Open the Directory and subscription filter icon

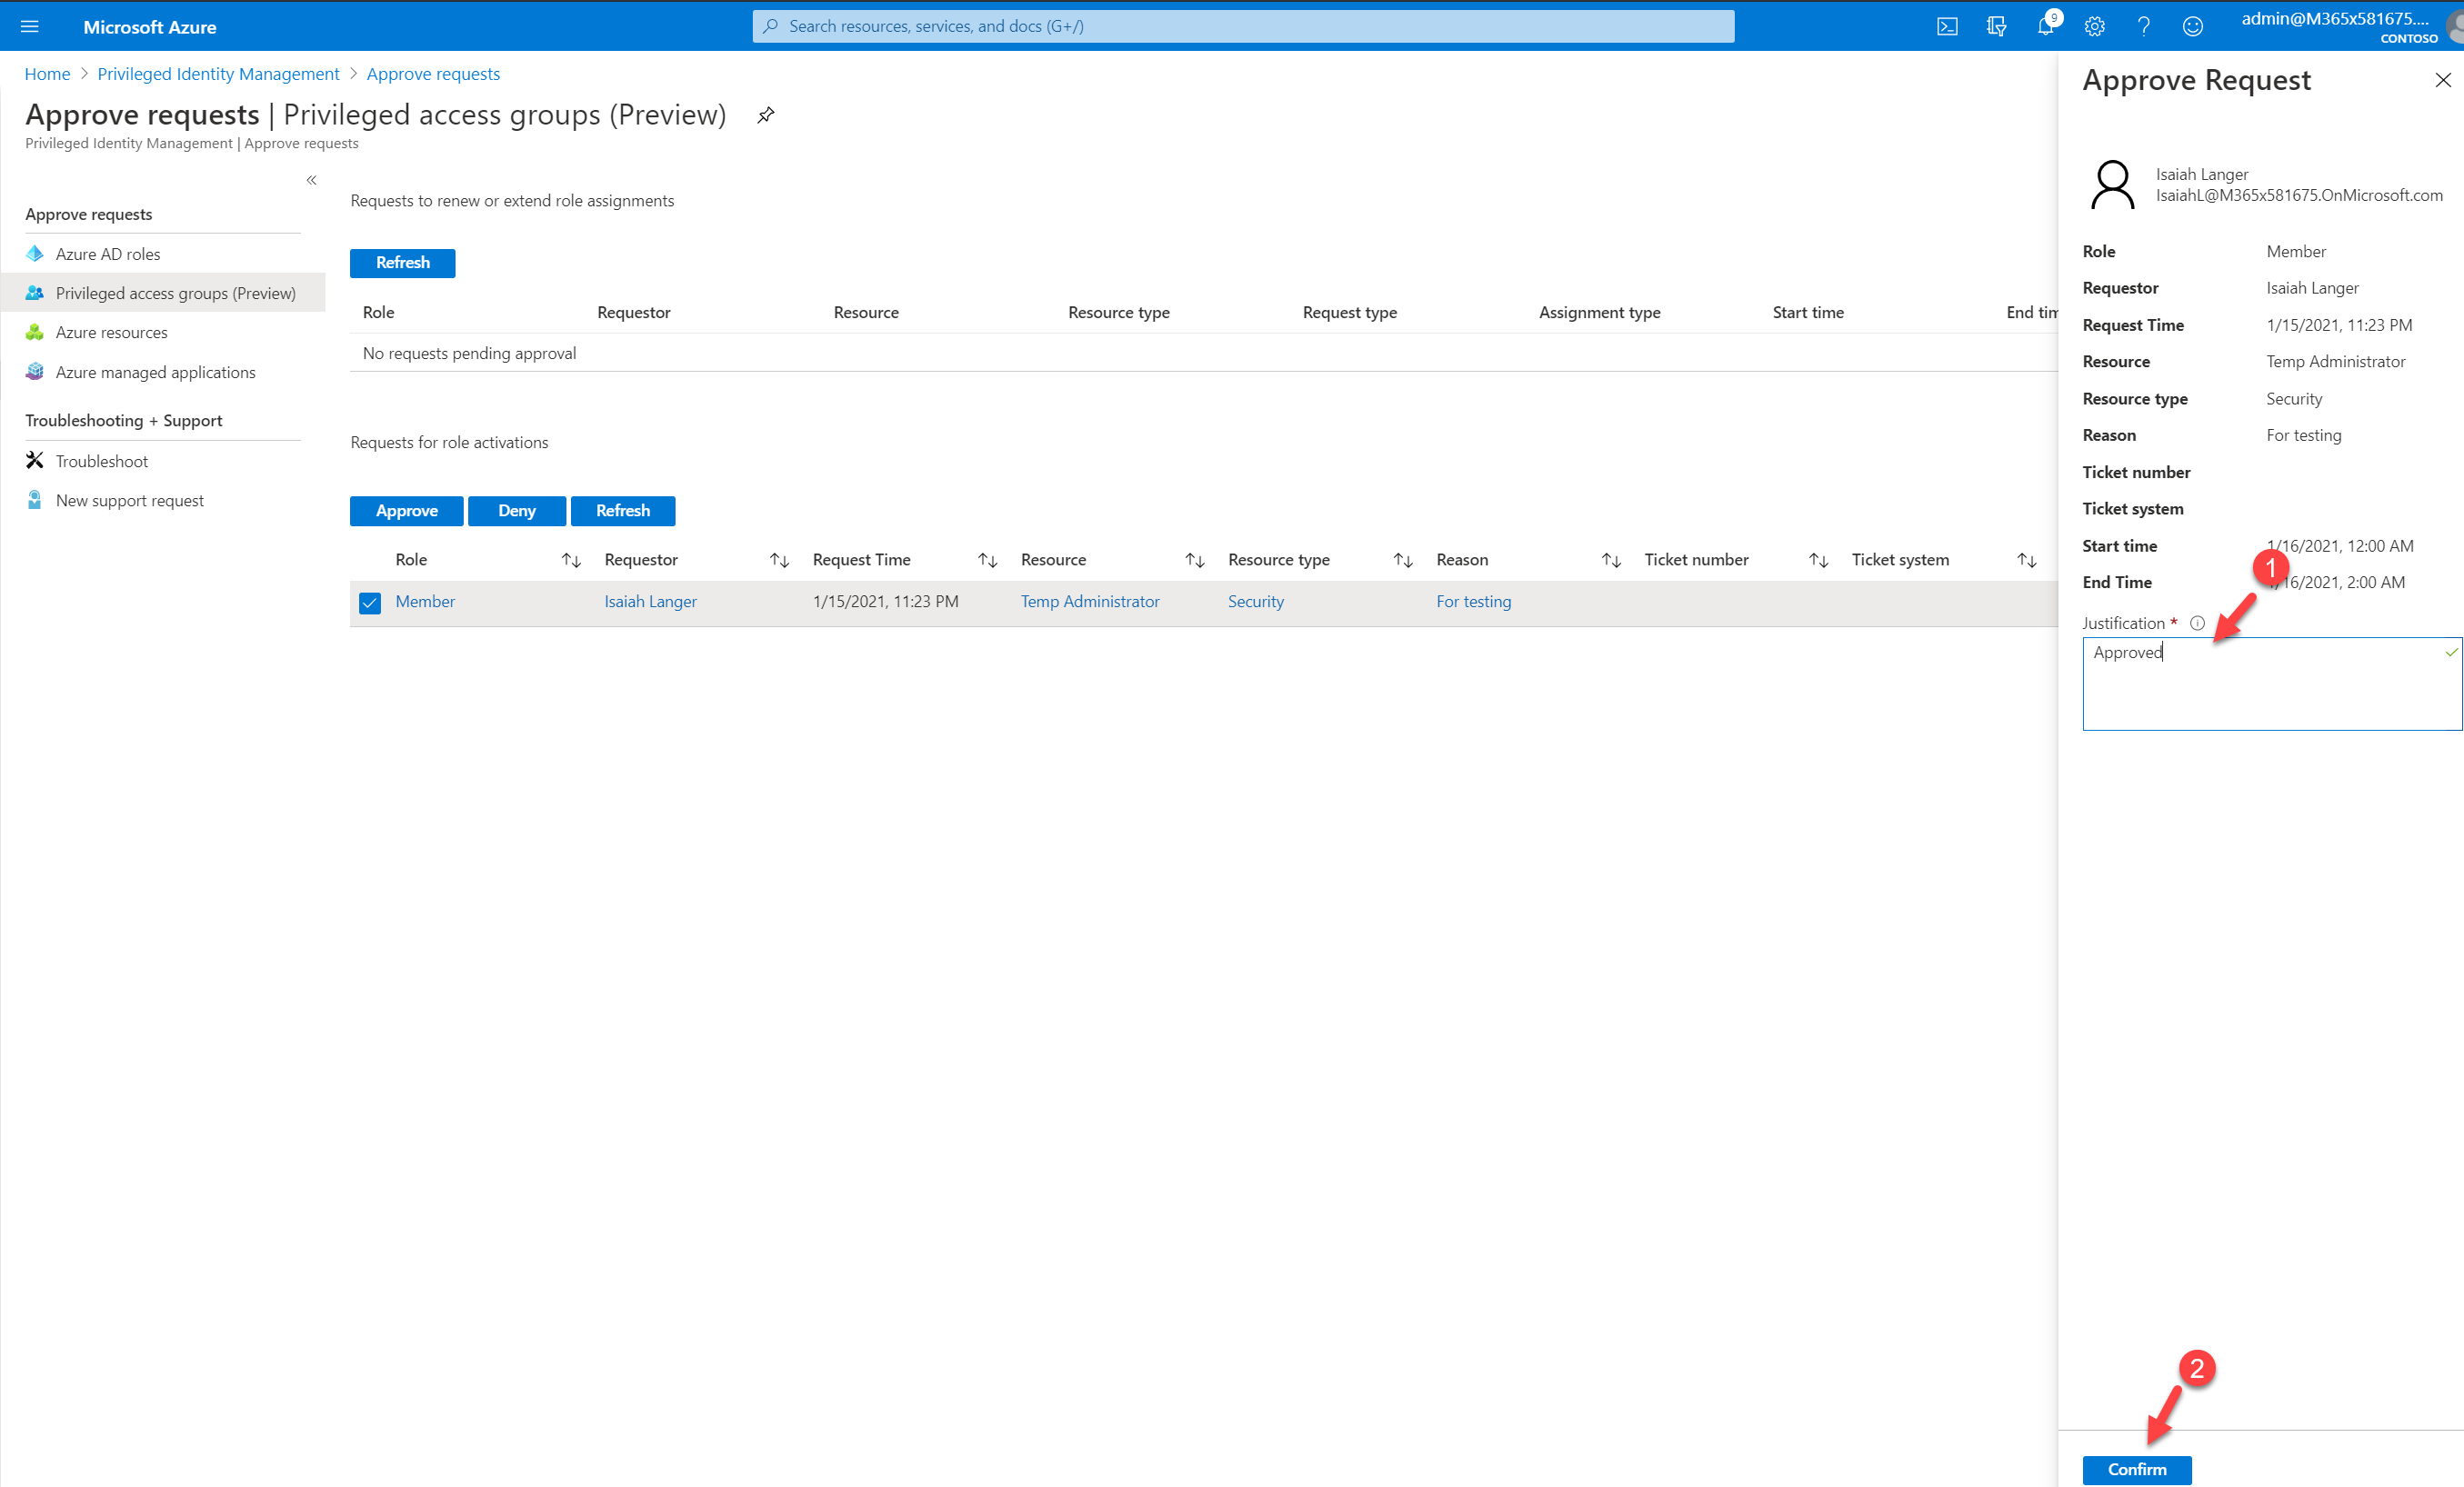(1996, 26)
